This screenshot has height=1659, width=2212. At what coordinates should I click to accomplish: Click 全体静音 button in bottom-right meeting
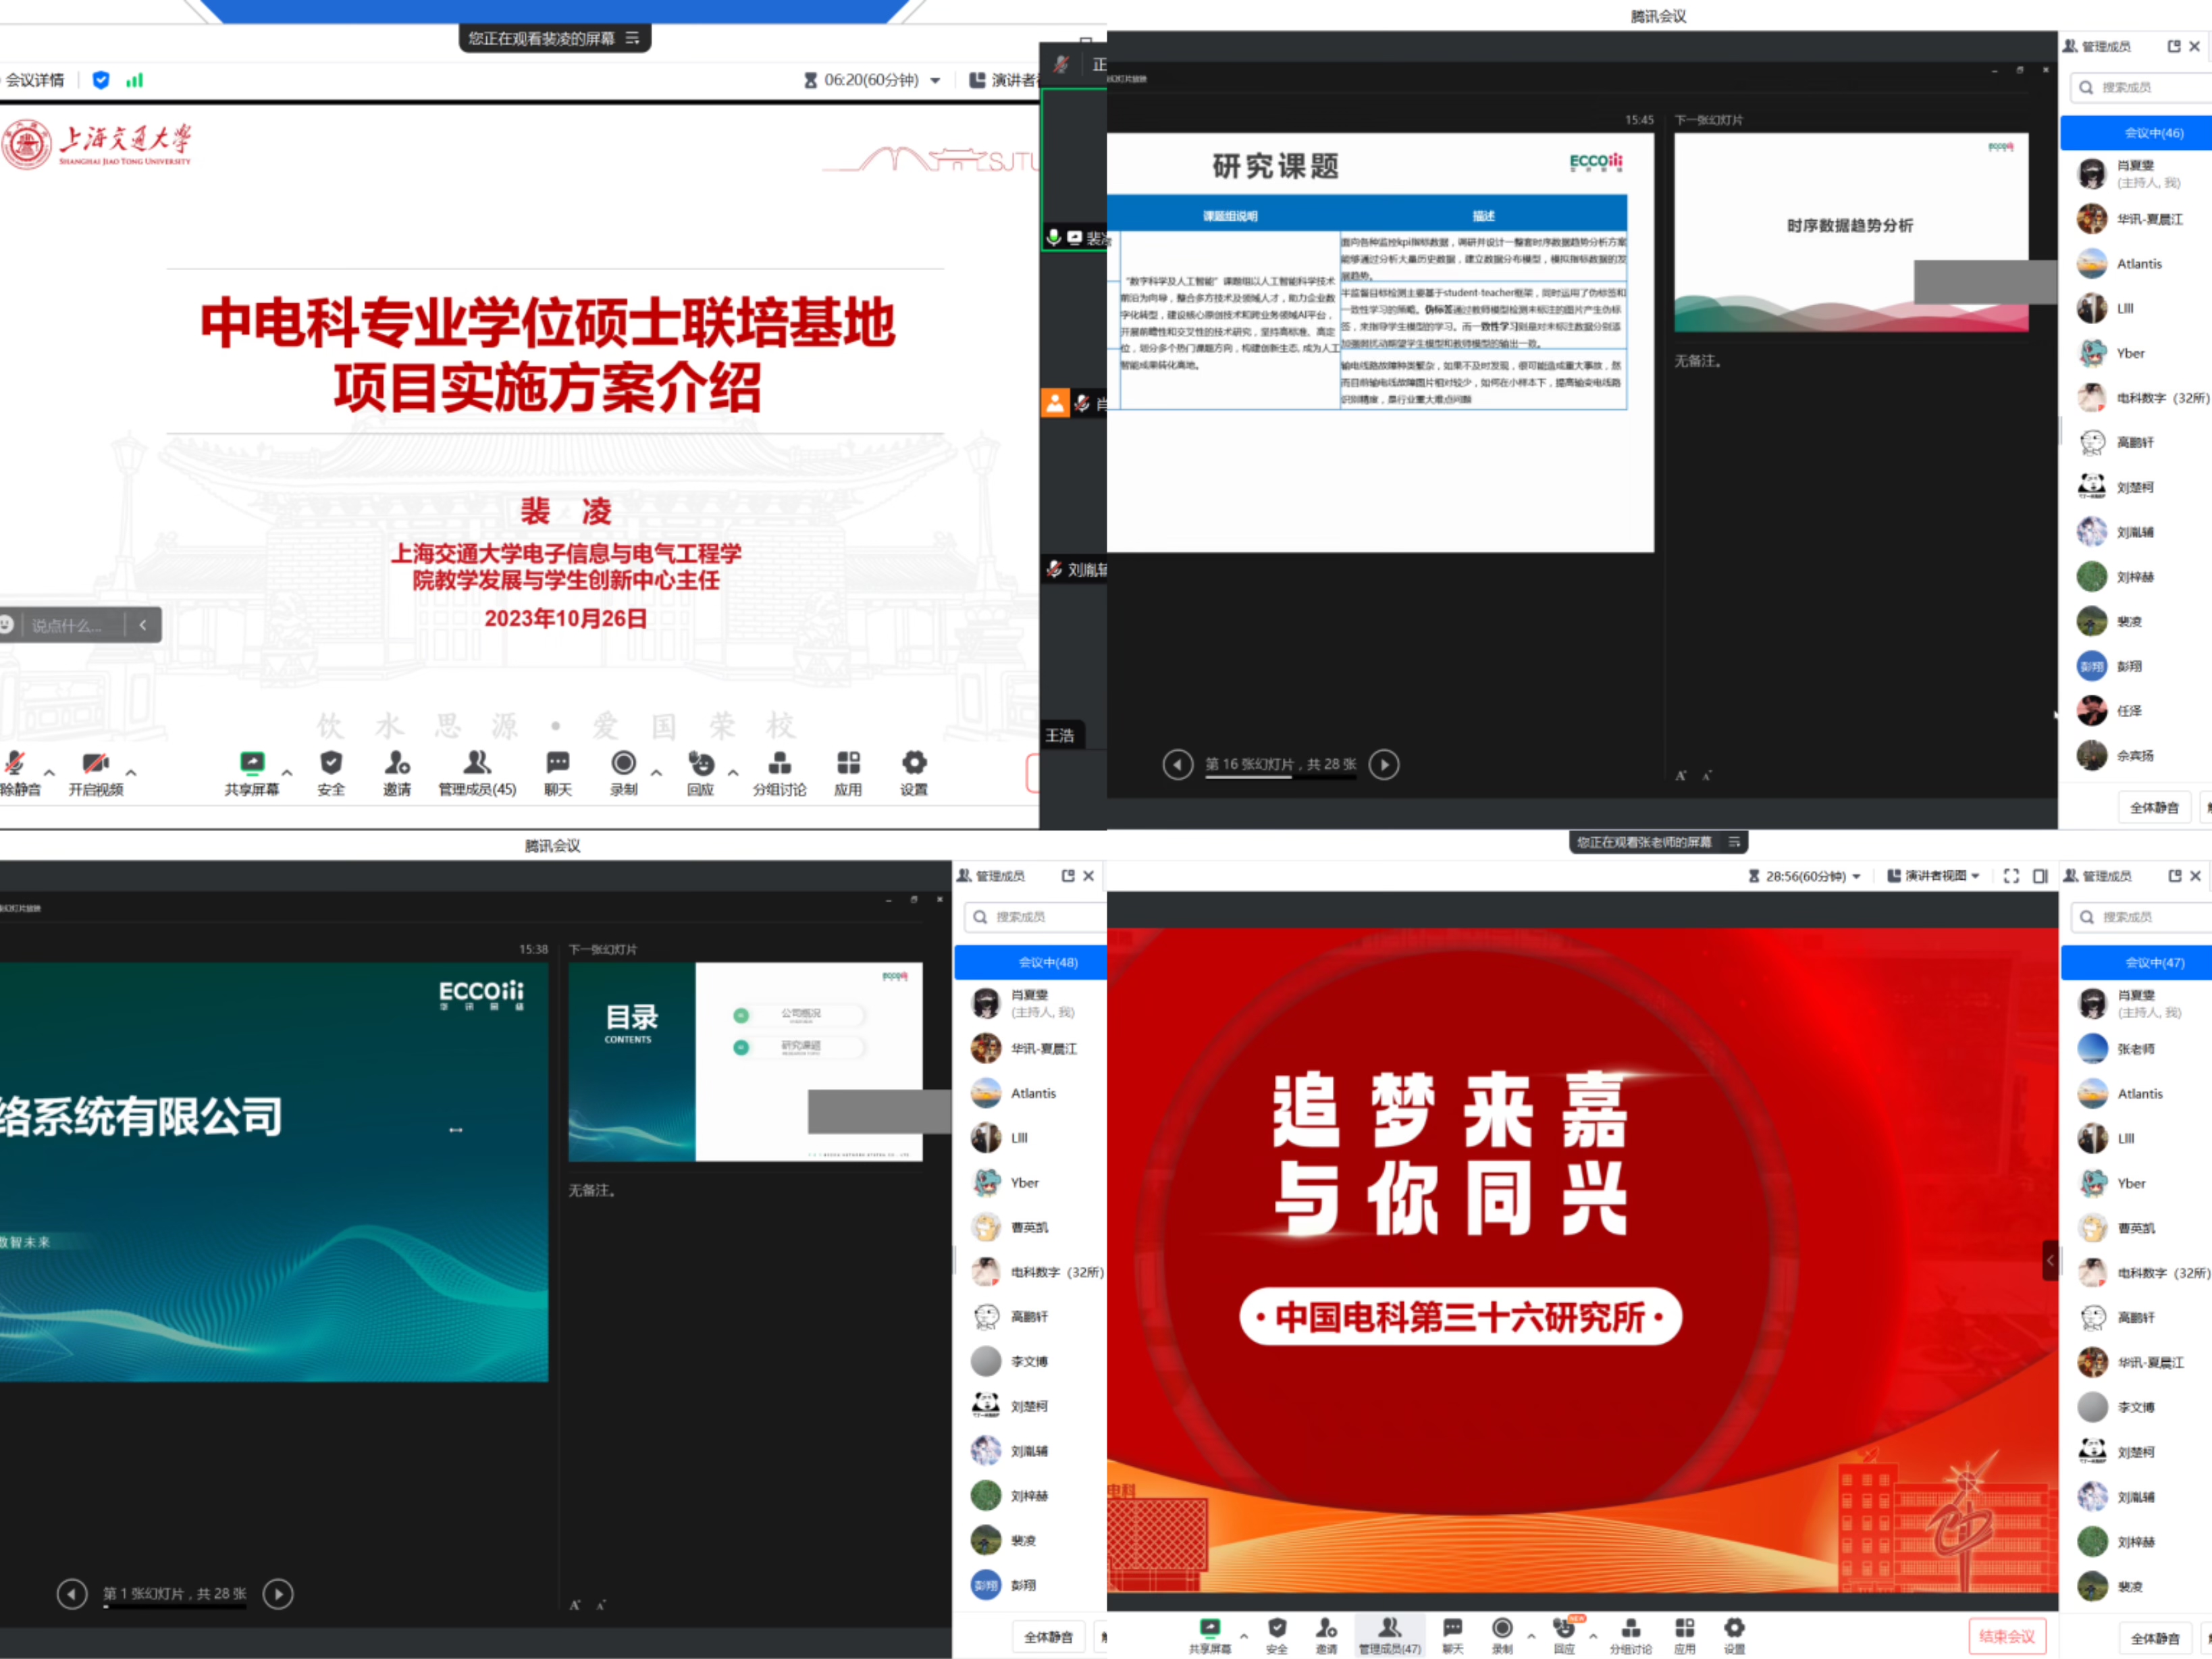pos(2155,1638)
